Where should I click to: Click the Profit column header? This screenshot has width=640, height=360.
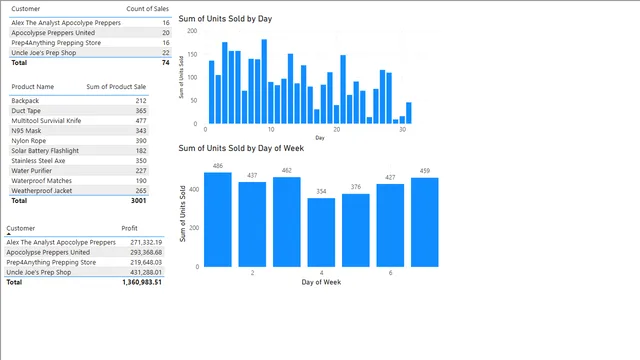[x=129, y=228]
